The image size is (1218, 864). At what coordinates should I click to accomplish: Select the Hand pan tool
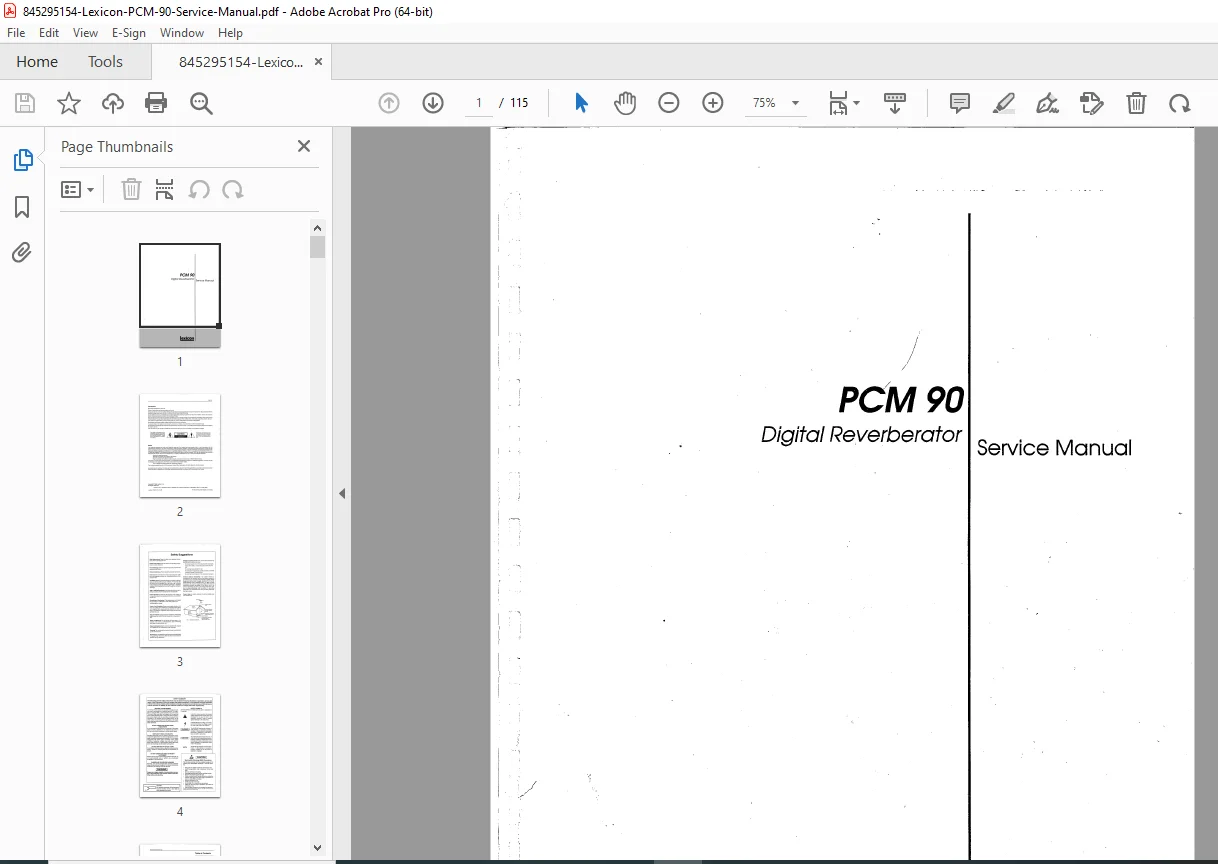point(625,103)
